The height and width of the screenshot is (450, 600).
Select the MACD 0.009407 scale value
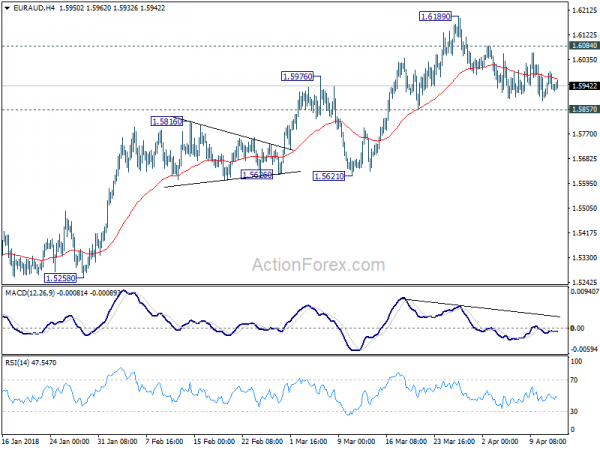[584, 292]
